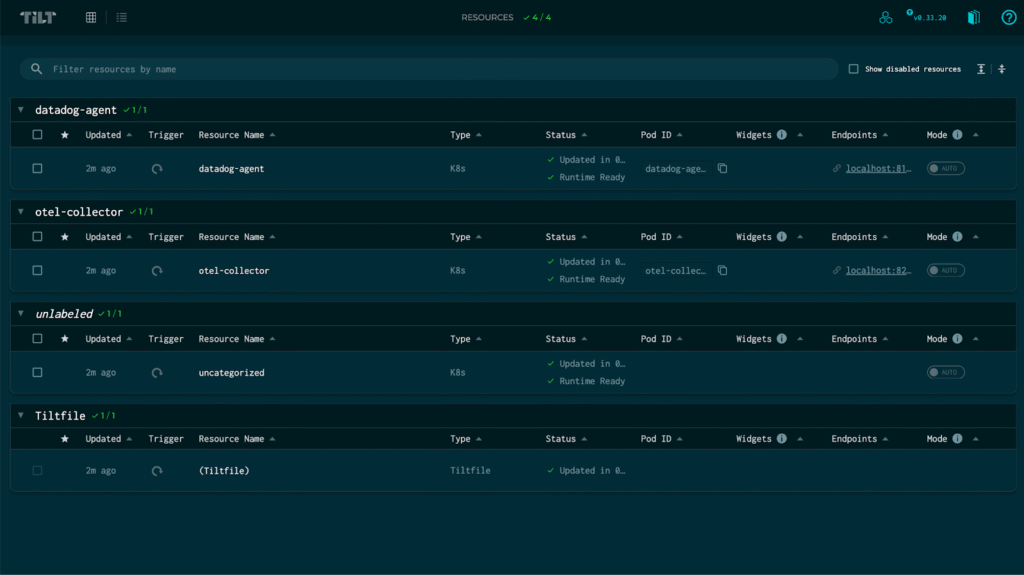1024x575 pixels.
Task: Collapse the otel-collector group
Action: pos(21,212)
